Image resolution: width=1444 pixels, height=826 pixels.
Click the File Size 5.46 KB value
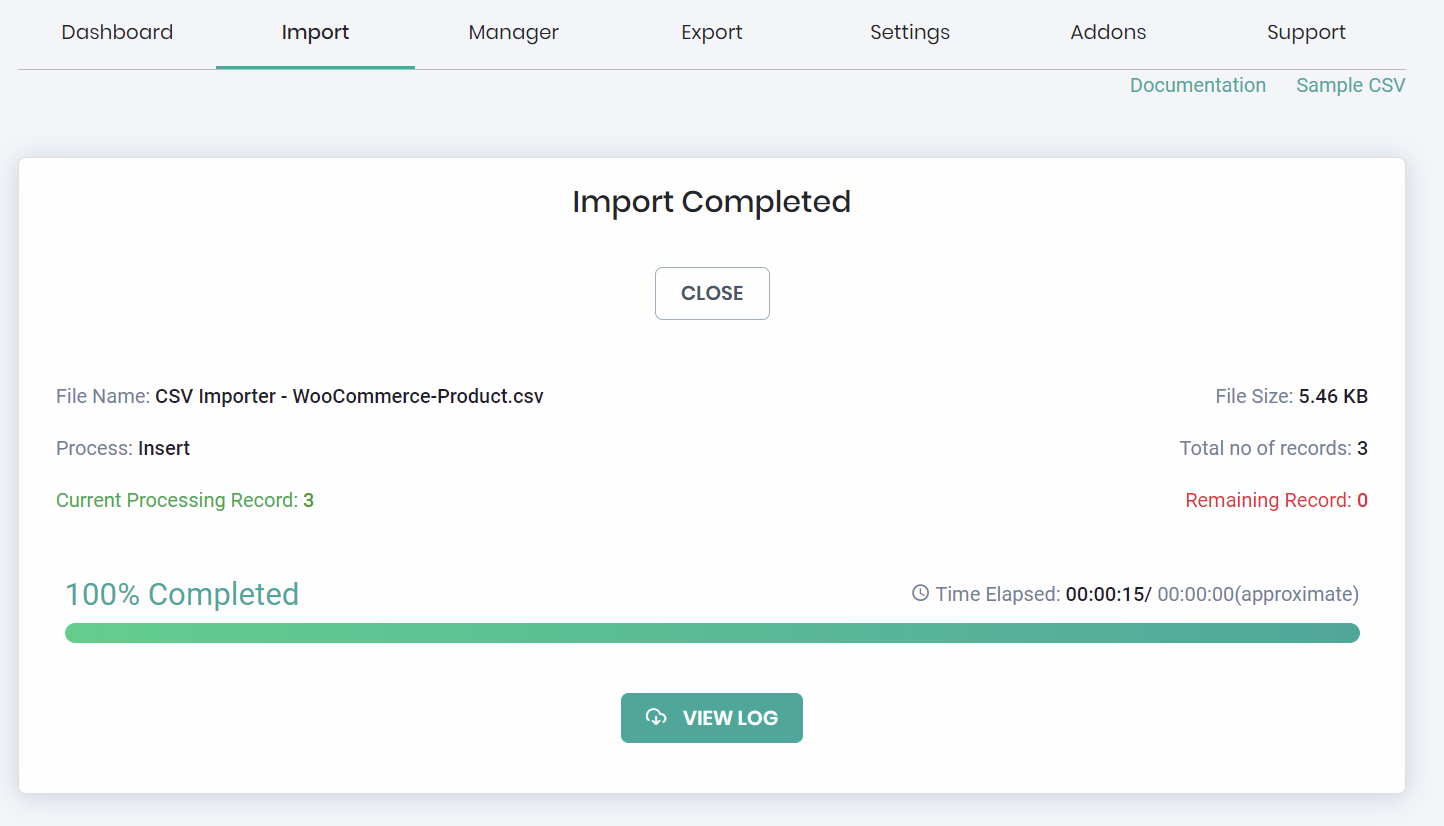coord(1332,396)
